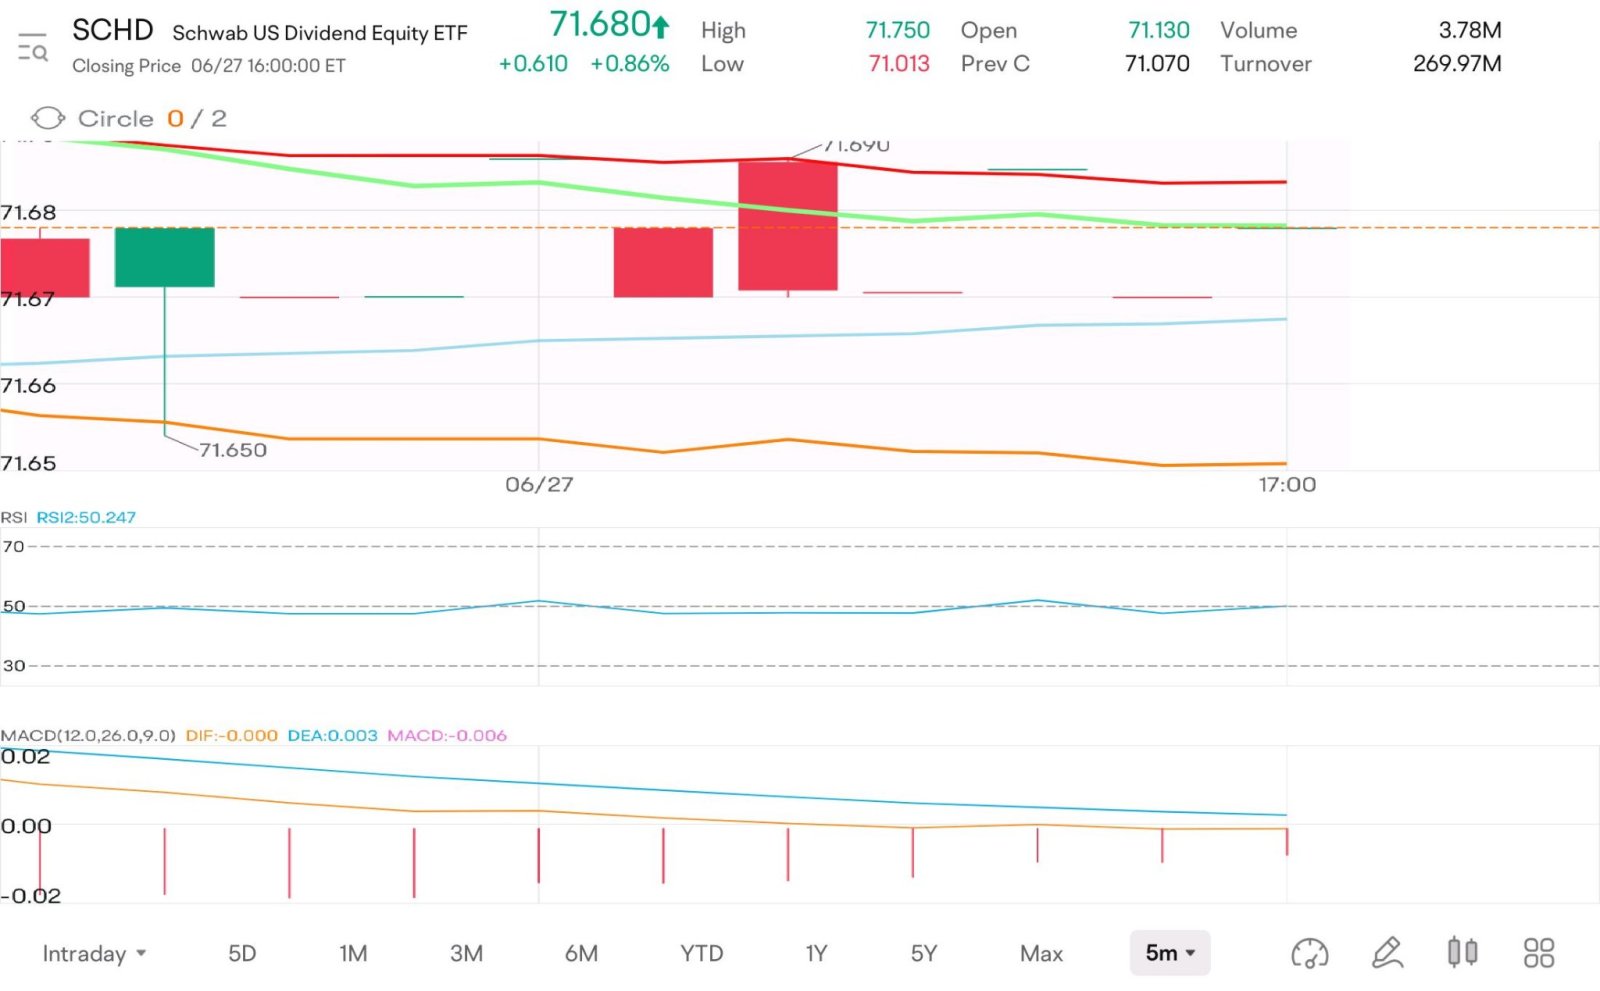Click the DIF:-0.000 value label
1600x991 pixels.
231,735
